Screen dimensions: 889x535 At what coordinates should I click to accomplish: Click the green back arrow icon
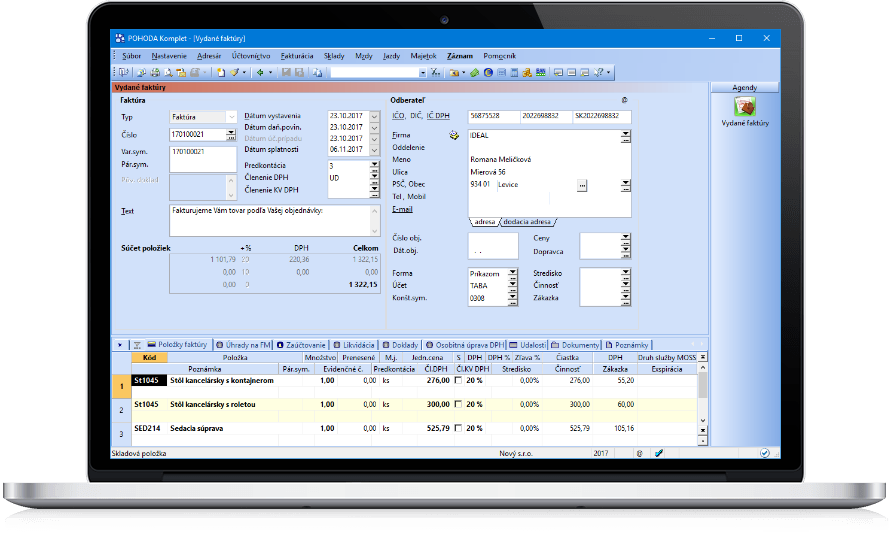click(259, 73)
